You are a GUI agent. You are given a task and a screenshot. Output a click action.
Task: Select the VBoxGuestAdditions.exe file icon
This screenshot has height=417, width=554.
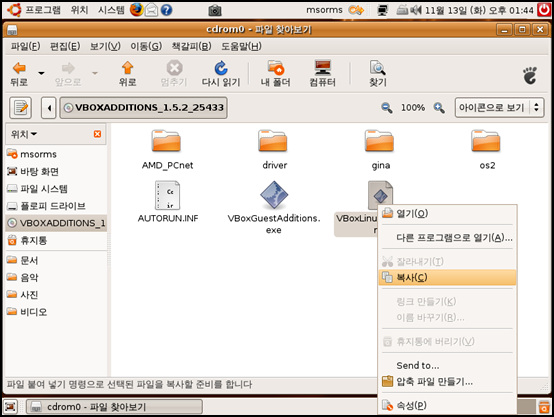click(274, 195)
